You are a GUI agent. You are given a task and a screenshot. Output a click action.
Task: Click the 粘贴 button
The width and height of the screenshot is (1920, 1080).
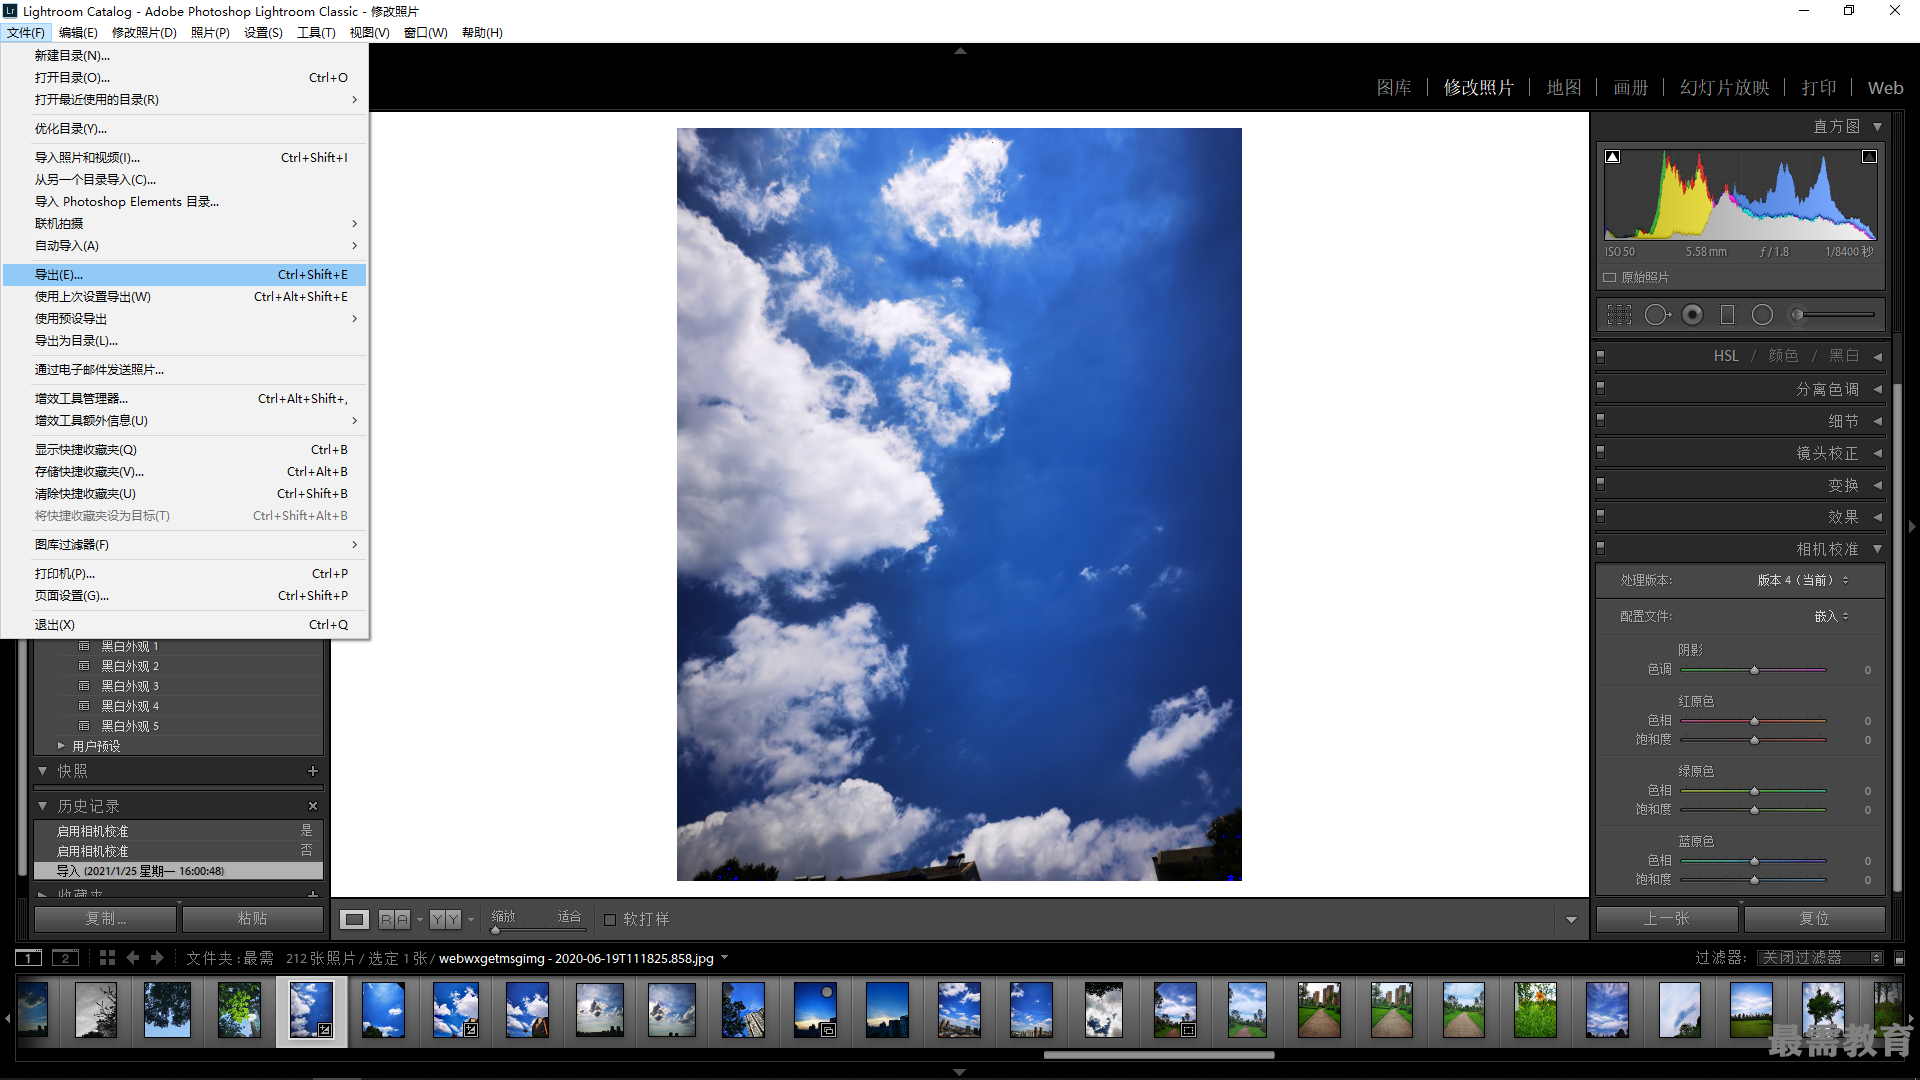tap(253, 919)
